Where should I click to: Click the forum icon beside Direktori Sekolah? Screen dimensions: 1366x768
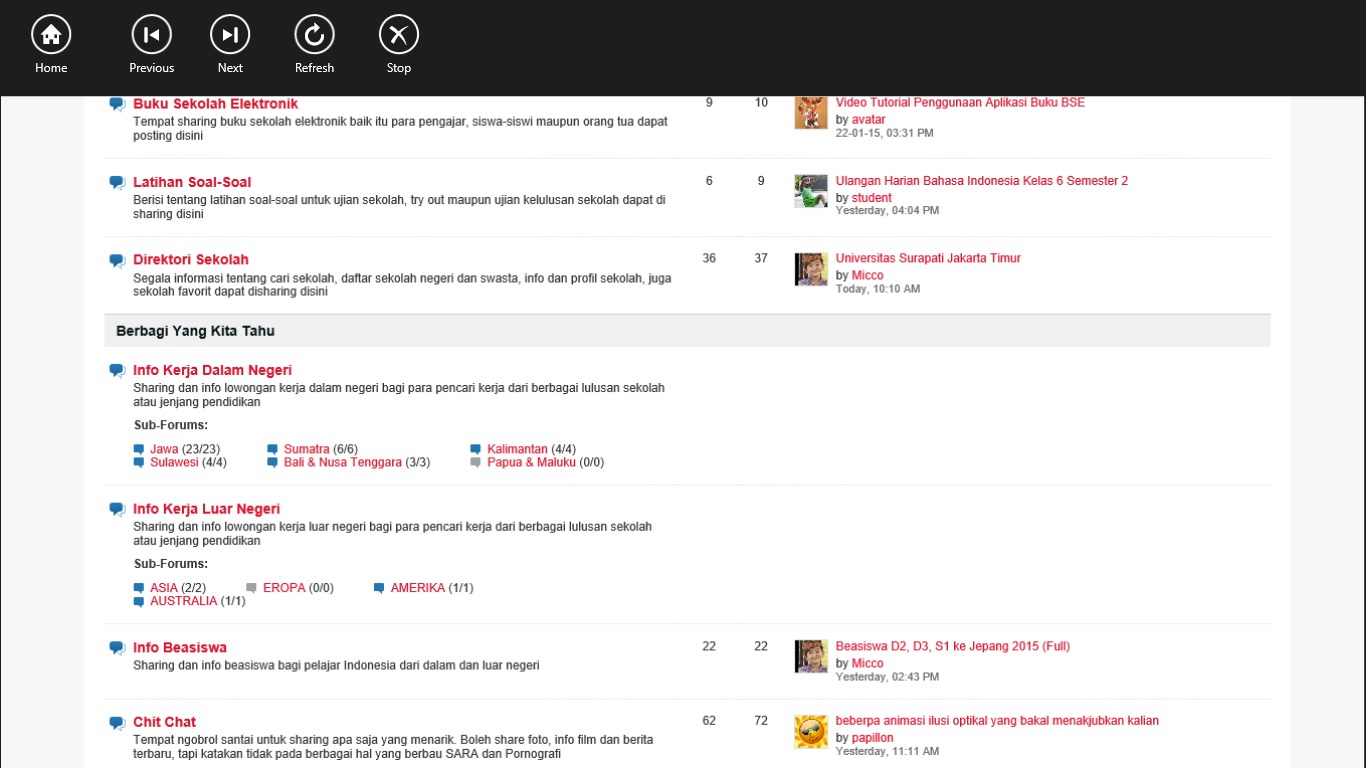117,260
